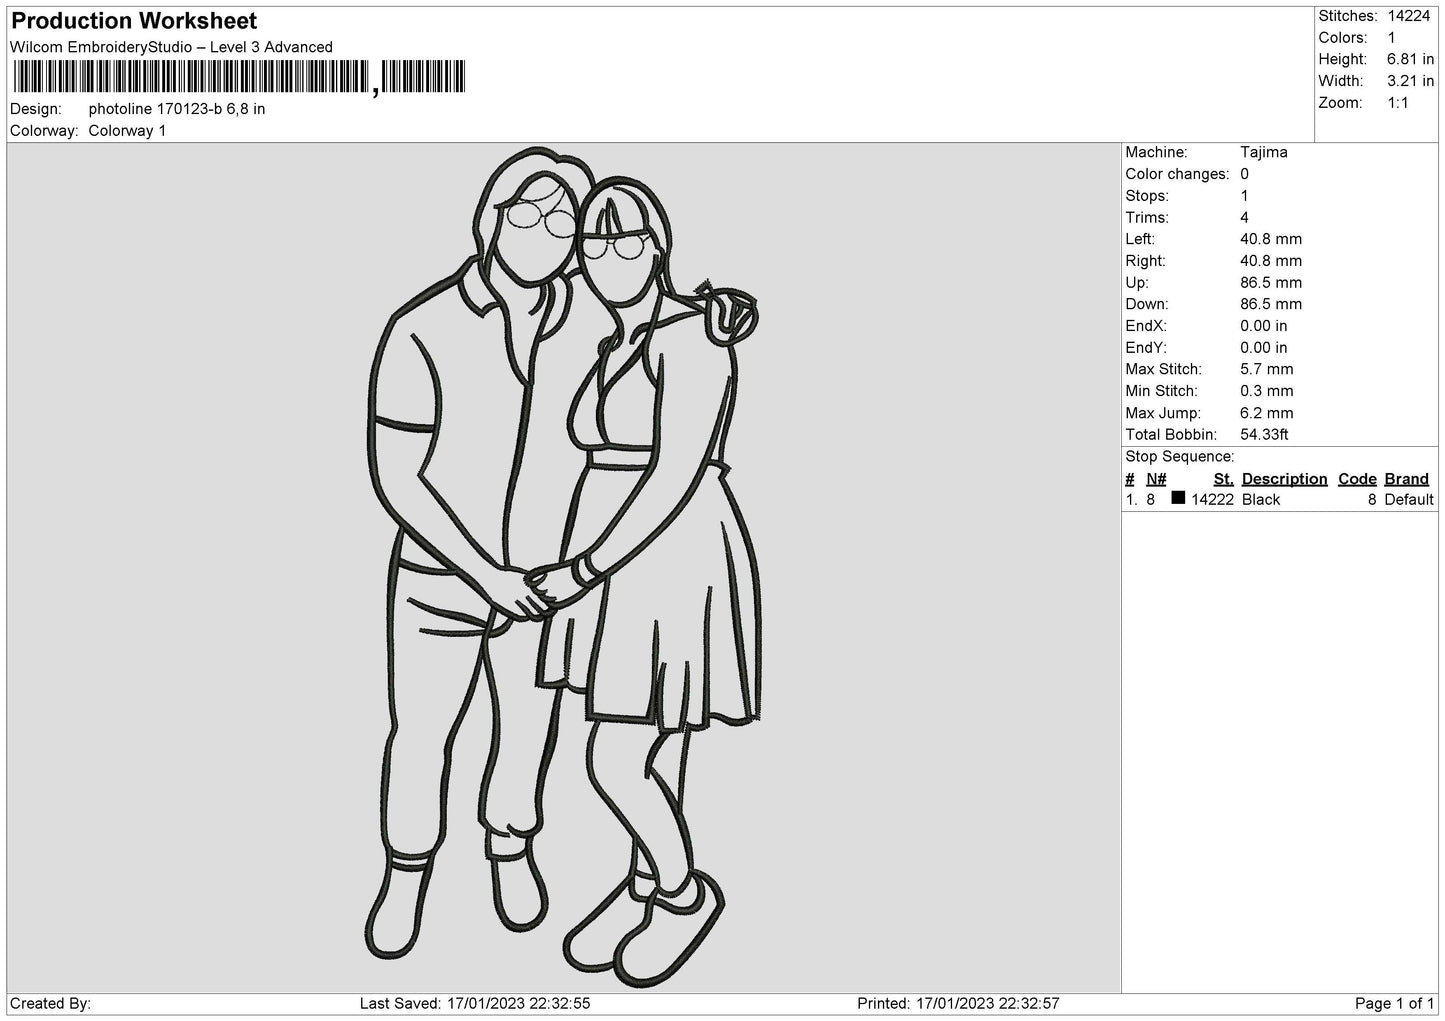Click the Trims value 4
The width and height of the screenshot is (1445, 1021).
coord(1245,218)
